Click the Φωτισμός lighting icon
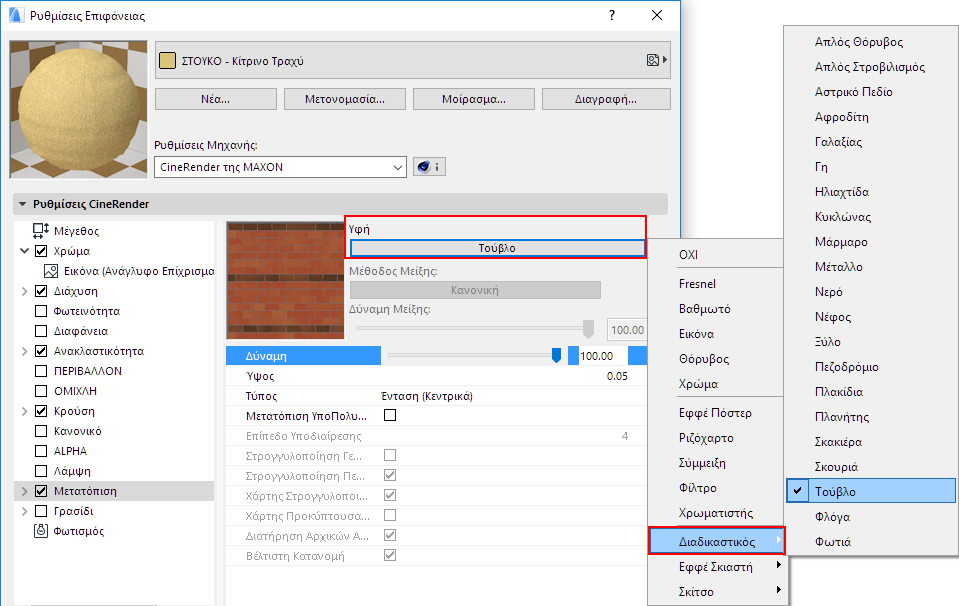Image resolution: width=959 pixels, height=606 pixels. click(41, 531)
